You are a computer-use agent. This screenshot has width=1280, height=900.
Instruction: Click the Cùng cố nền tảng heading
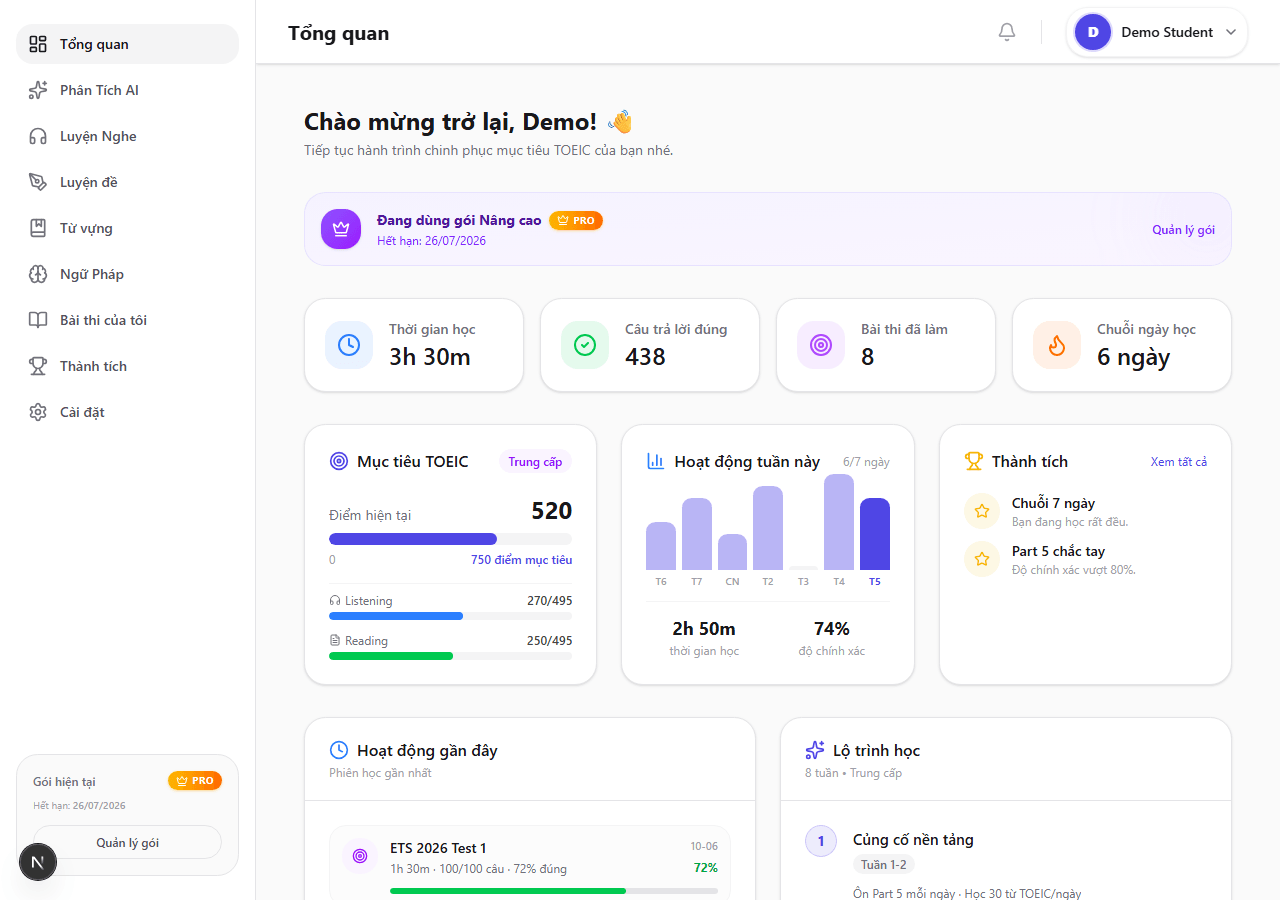coord(913,840)
